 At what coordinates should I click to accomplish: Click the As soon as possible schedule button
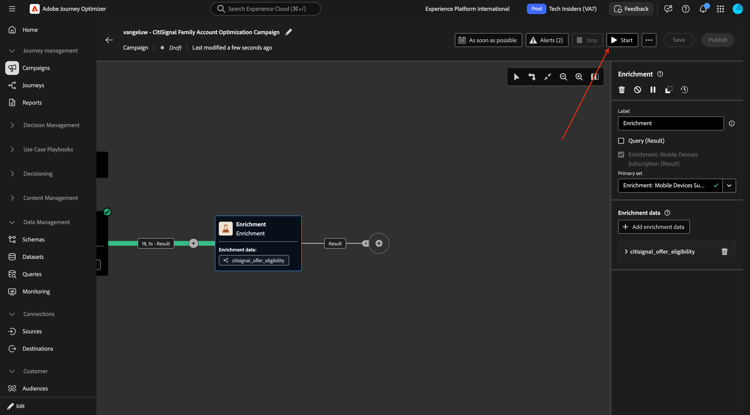(488, 40)
